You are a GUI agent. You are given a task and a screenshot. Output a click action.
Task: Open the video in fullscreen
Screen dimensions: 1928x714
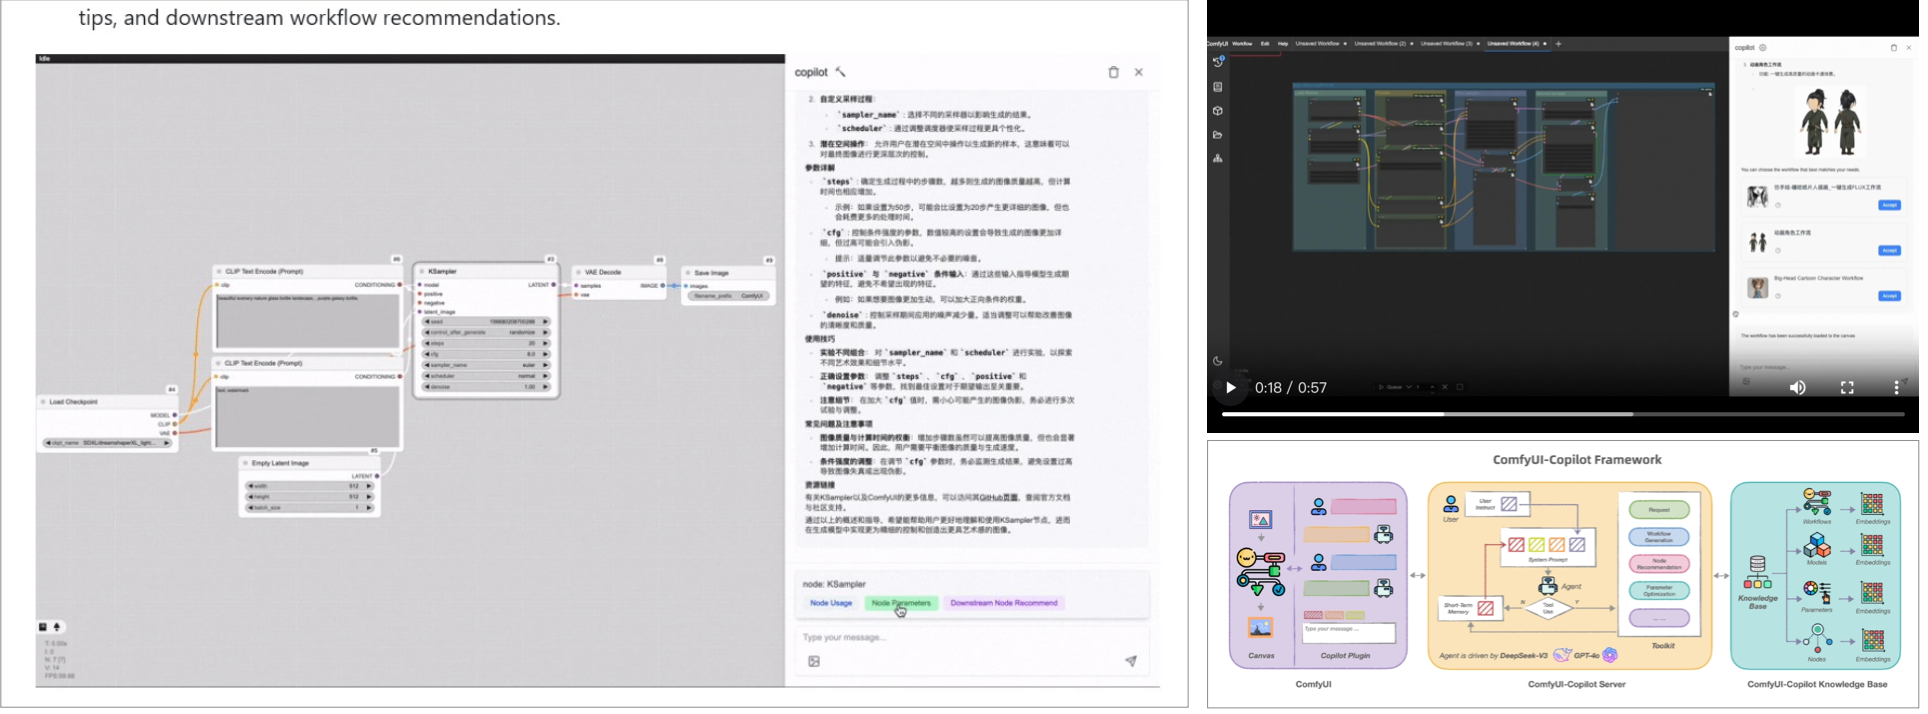[x=1847, y=388]
